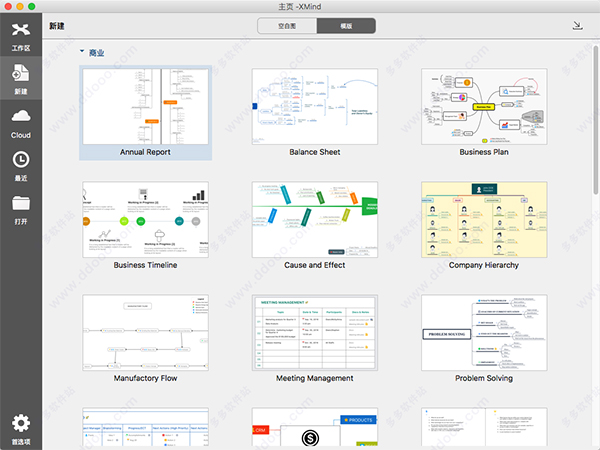The height and width of the screenshot is (450, 600).
Task: Click the yellow minimize window button
Action: pos(20,7)
